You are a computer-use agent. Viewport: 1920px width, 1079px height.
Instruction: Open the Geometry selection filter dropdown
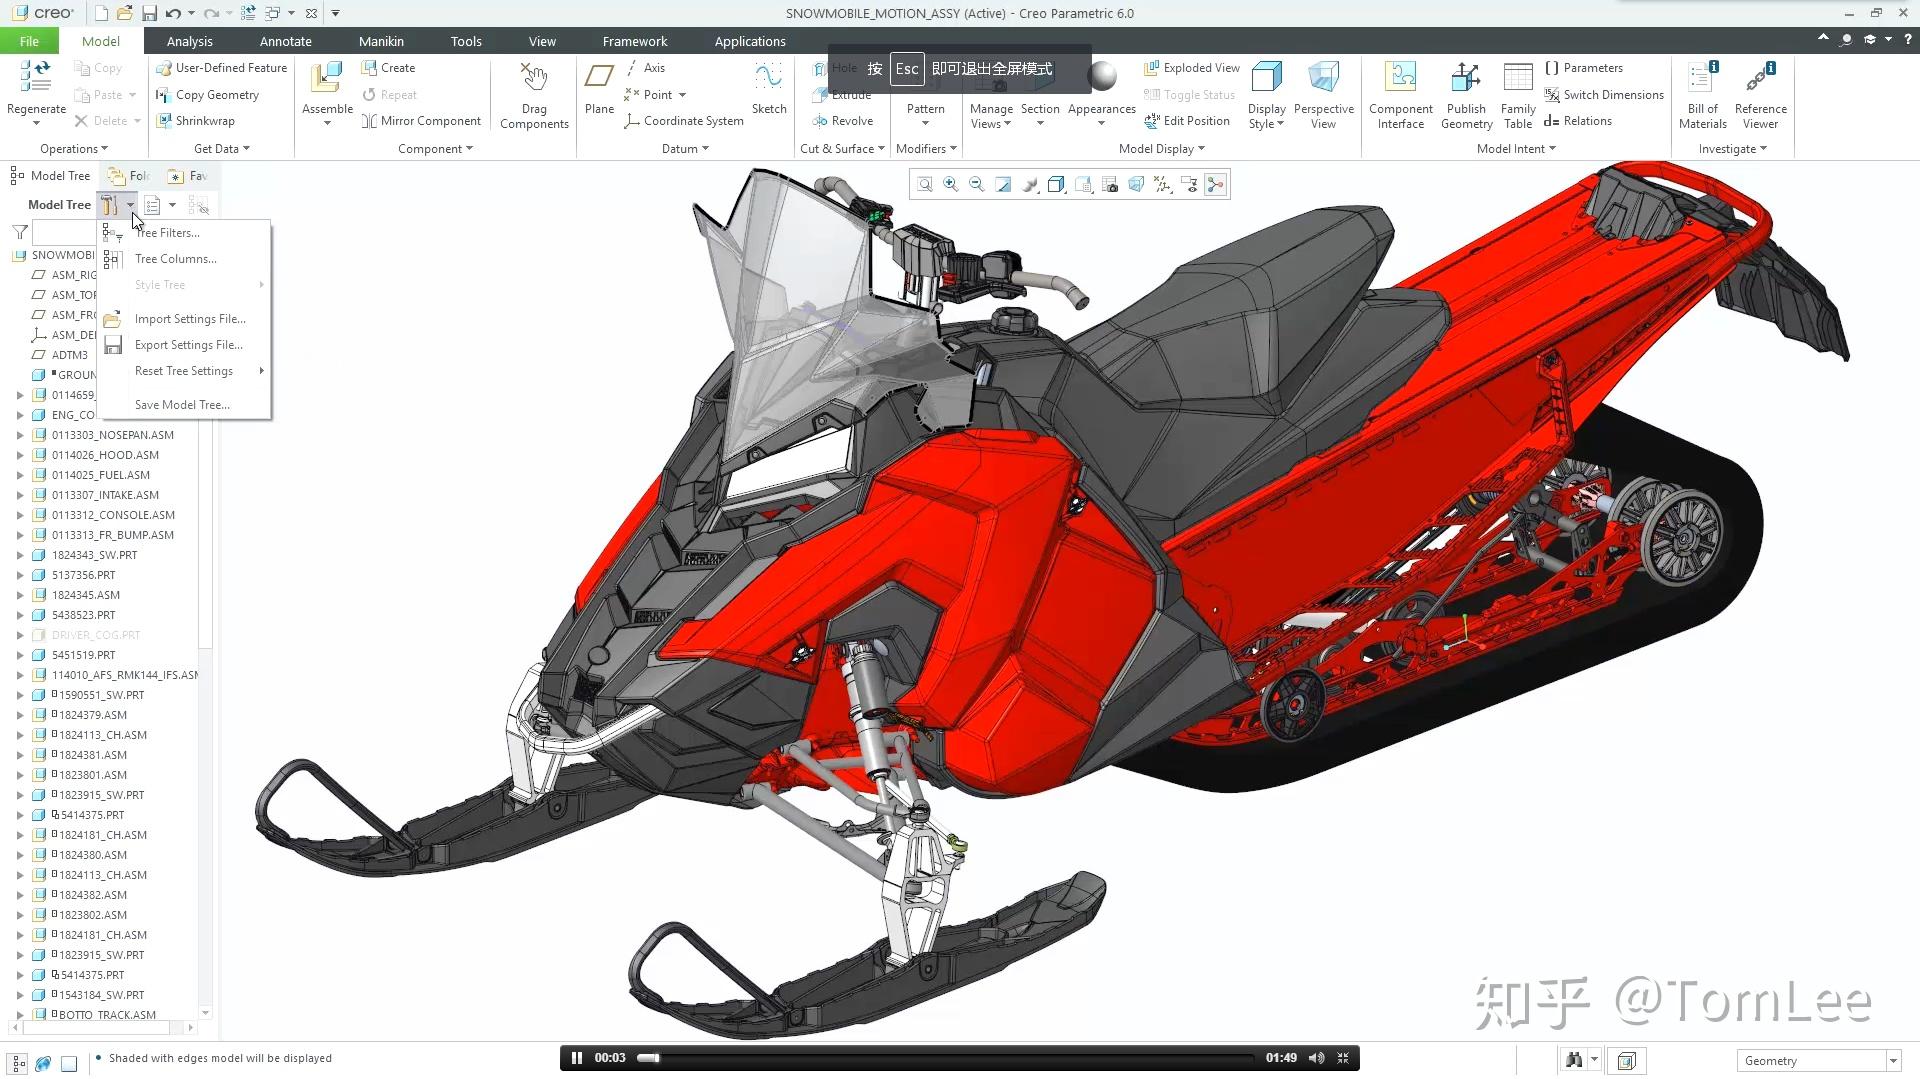[1893, 1061]
